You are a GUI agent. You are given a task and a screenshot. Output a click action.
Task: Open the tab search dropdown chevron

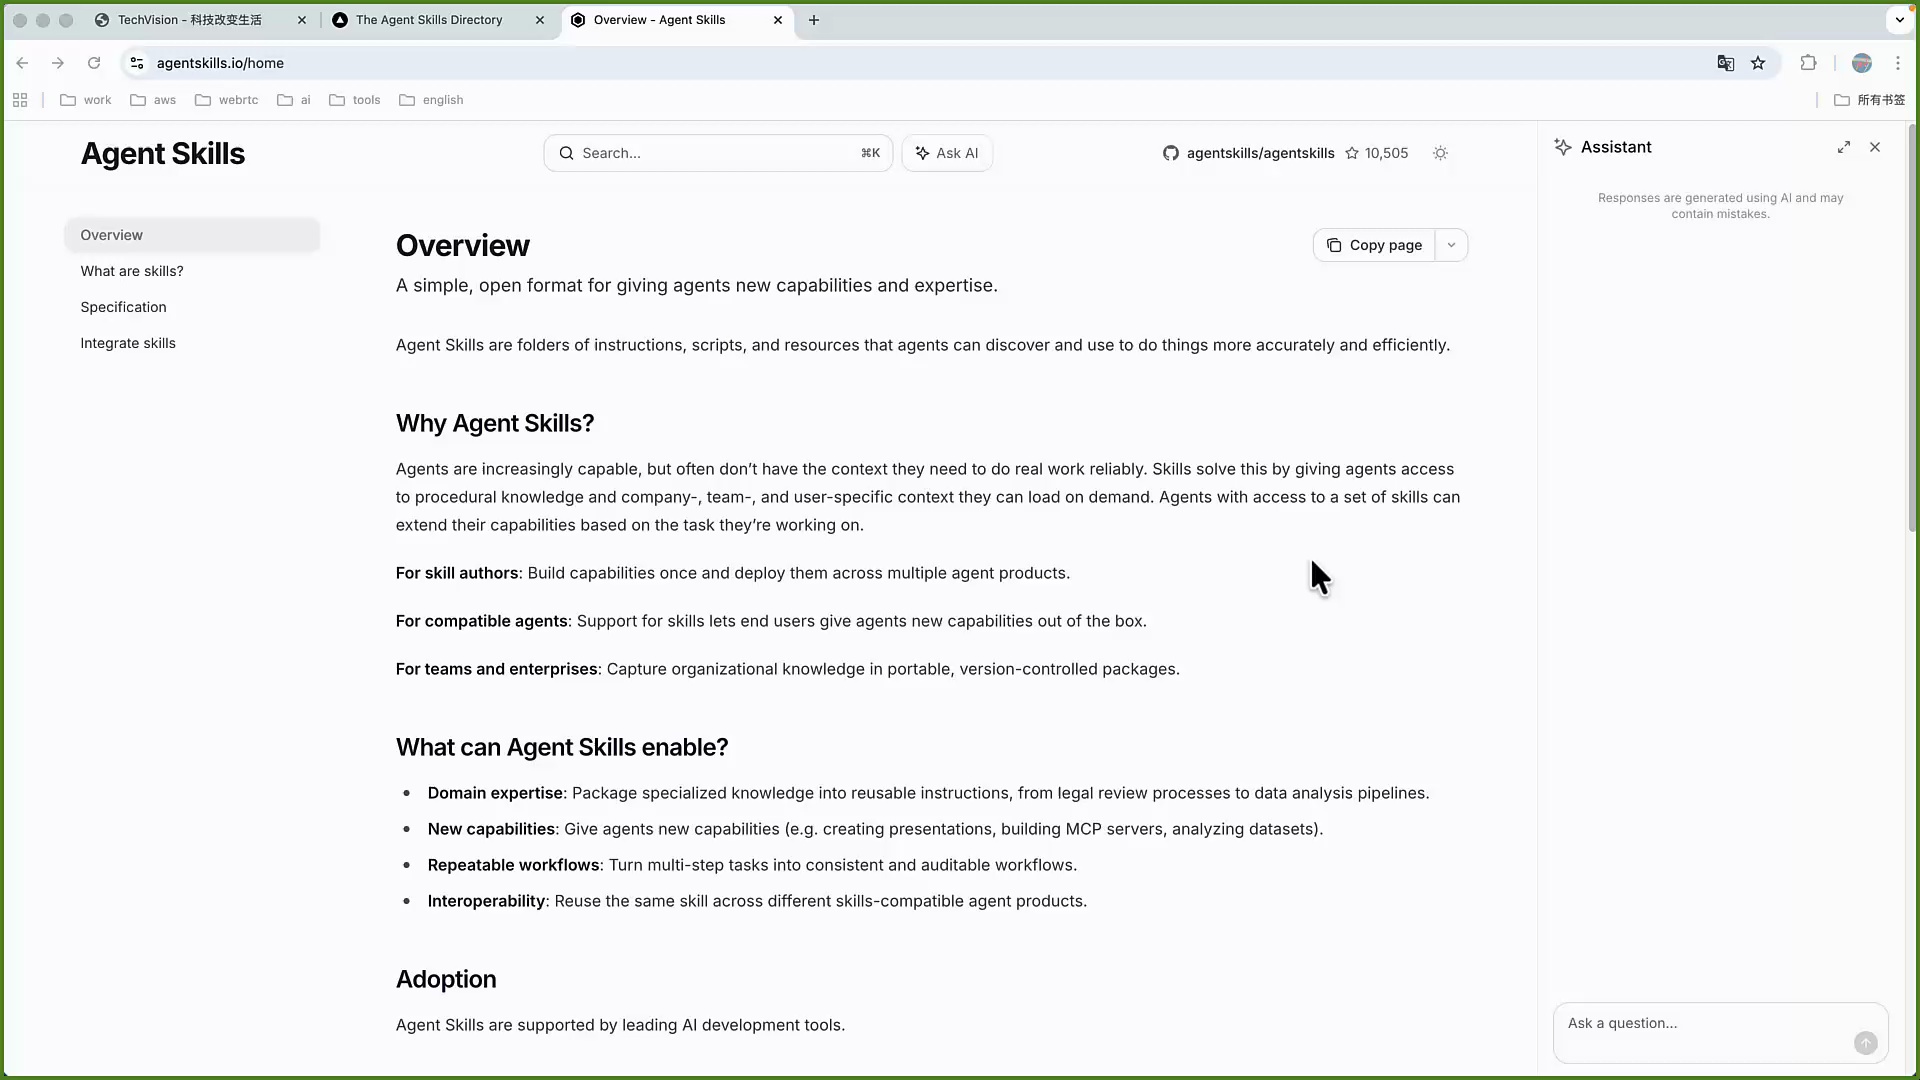point(1899,20)
